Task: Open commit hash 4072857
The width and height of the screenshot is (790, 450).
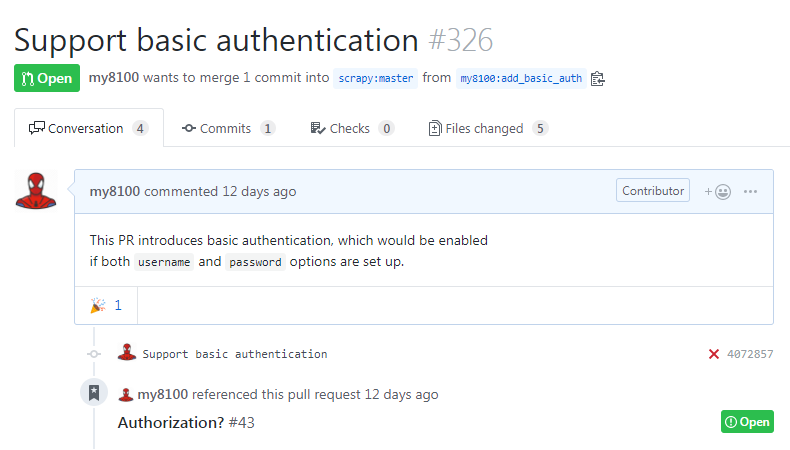Action: click(750, 354)
